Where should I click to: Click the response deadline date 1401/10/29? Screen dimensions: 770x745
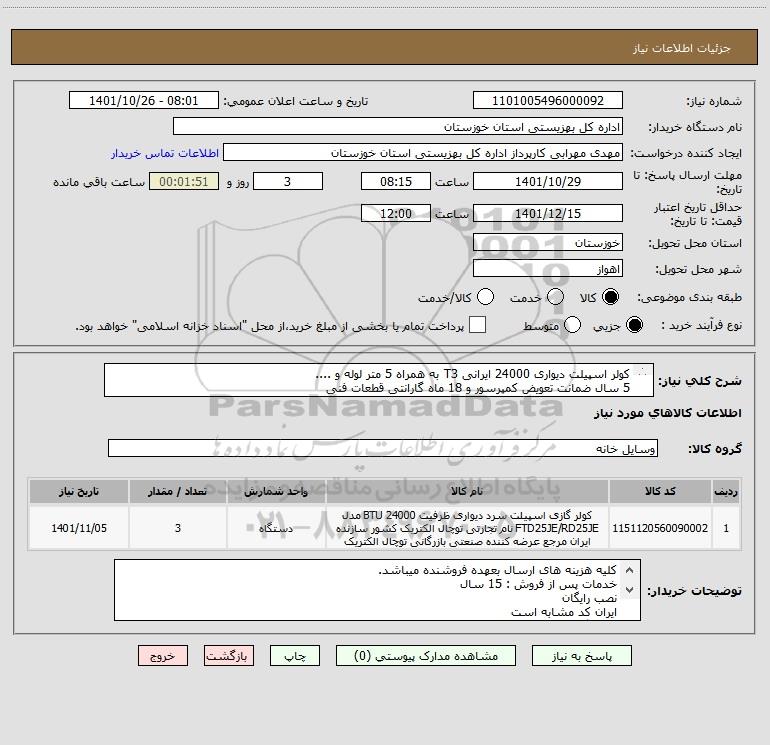(548, 181)
